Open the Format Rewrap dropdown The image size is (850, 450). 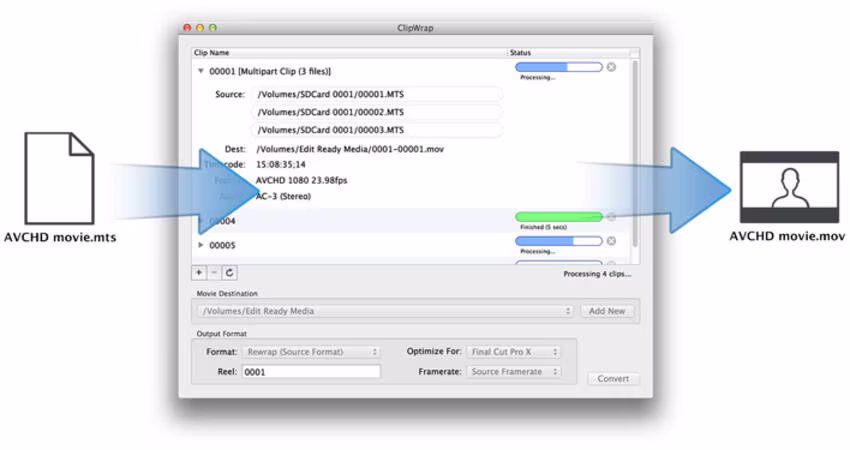tap(311, 352)
